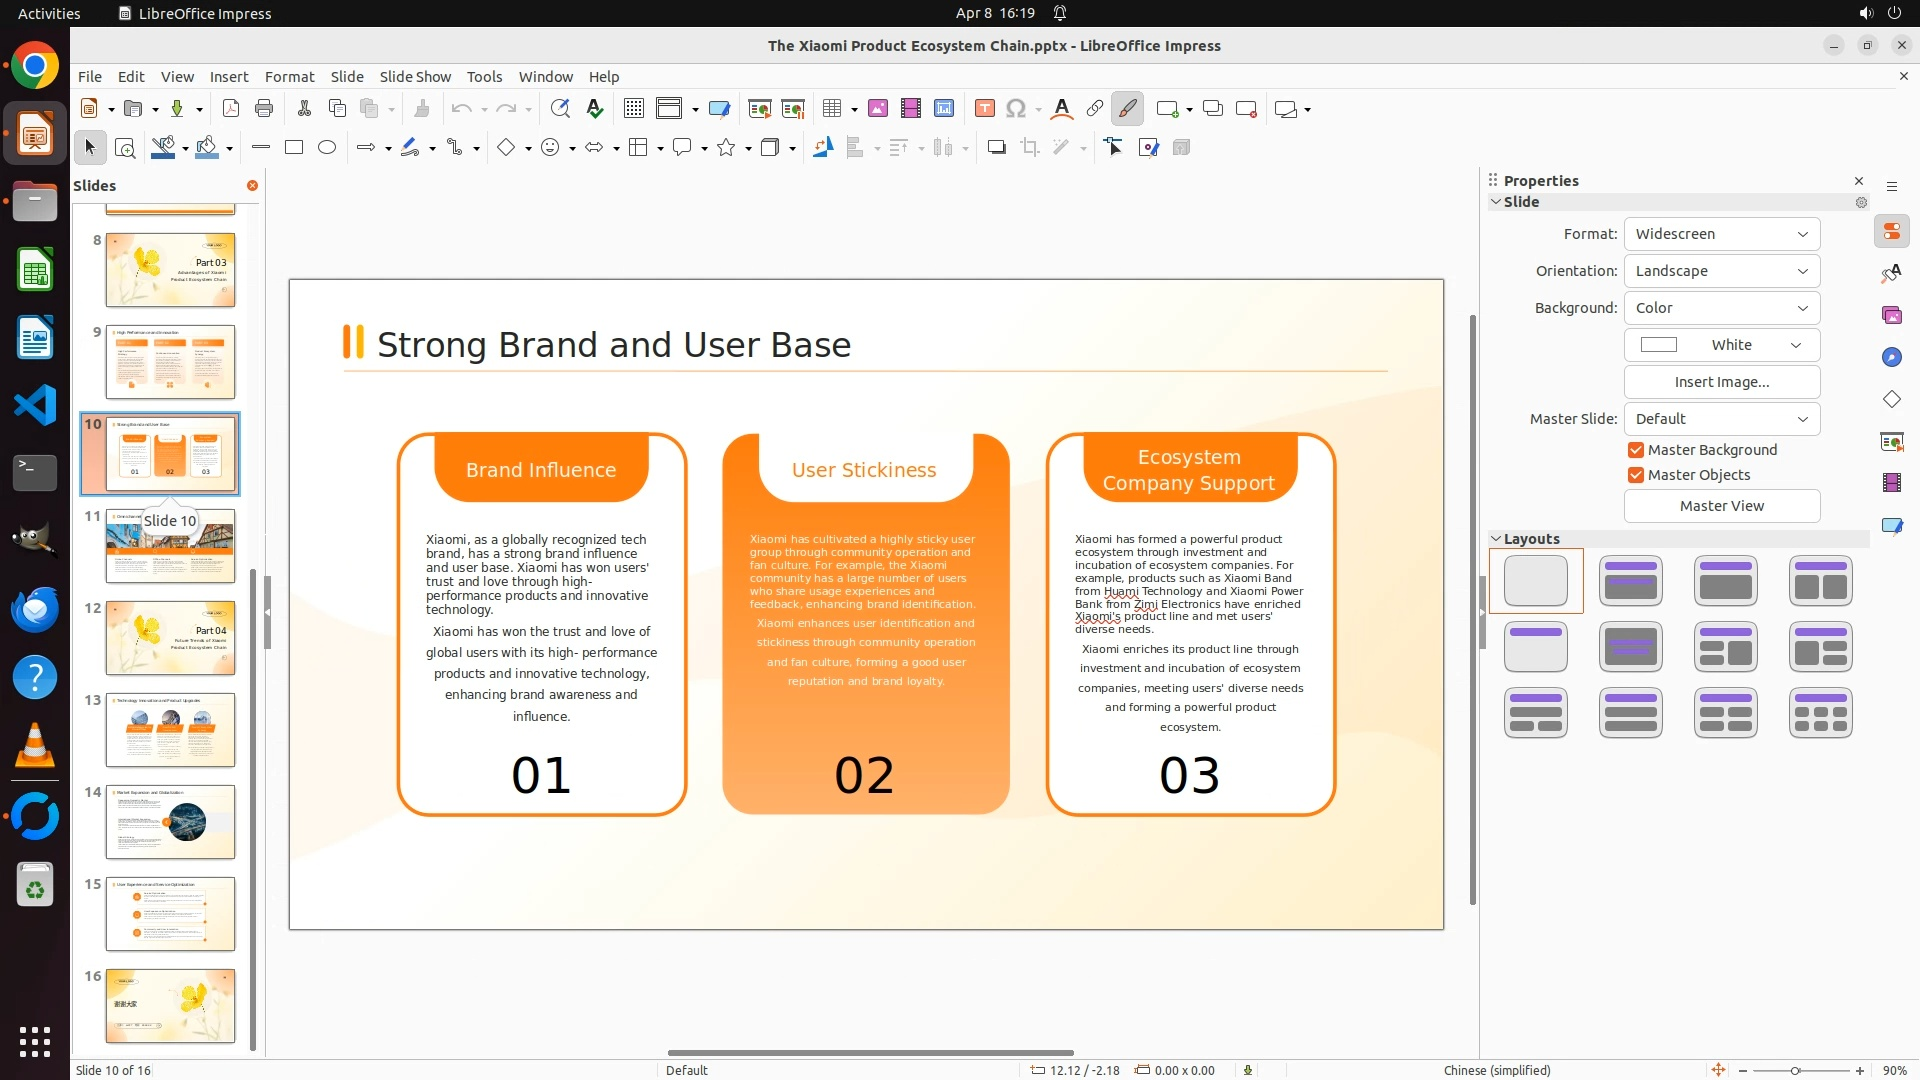
Task: Click the Display Grid toolbar icon
Action: [x=633, y=109]
